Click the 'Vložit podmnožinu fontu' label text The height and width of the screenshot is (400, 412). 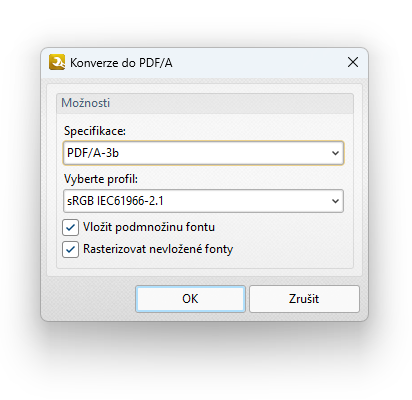click(149, 227)
